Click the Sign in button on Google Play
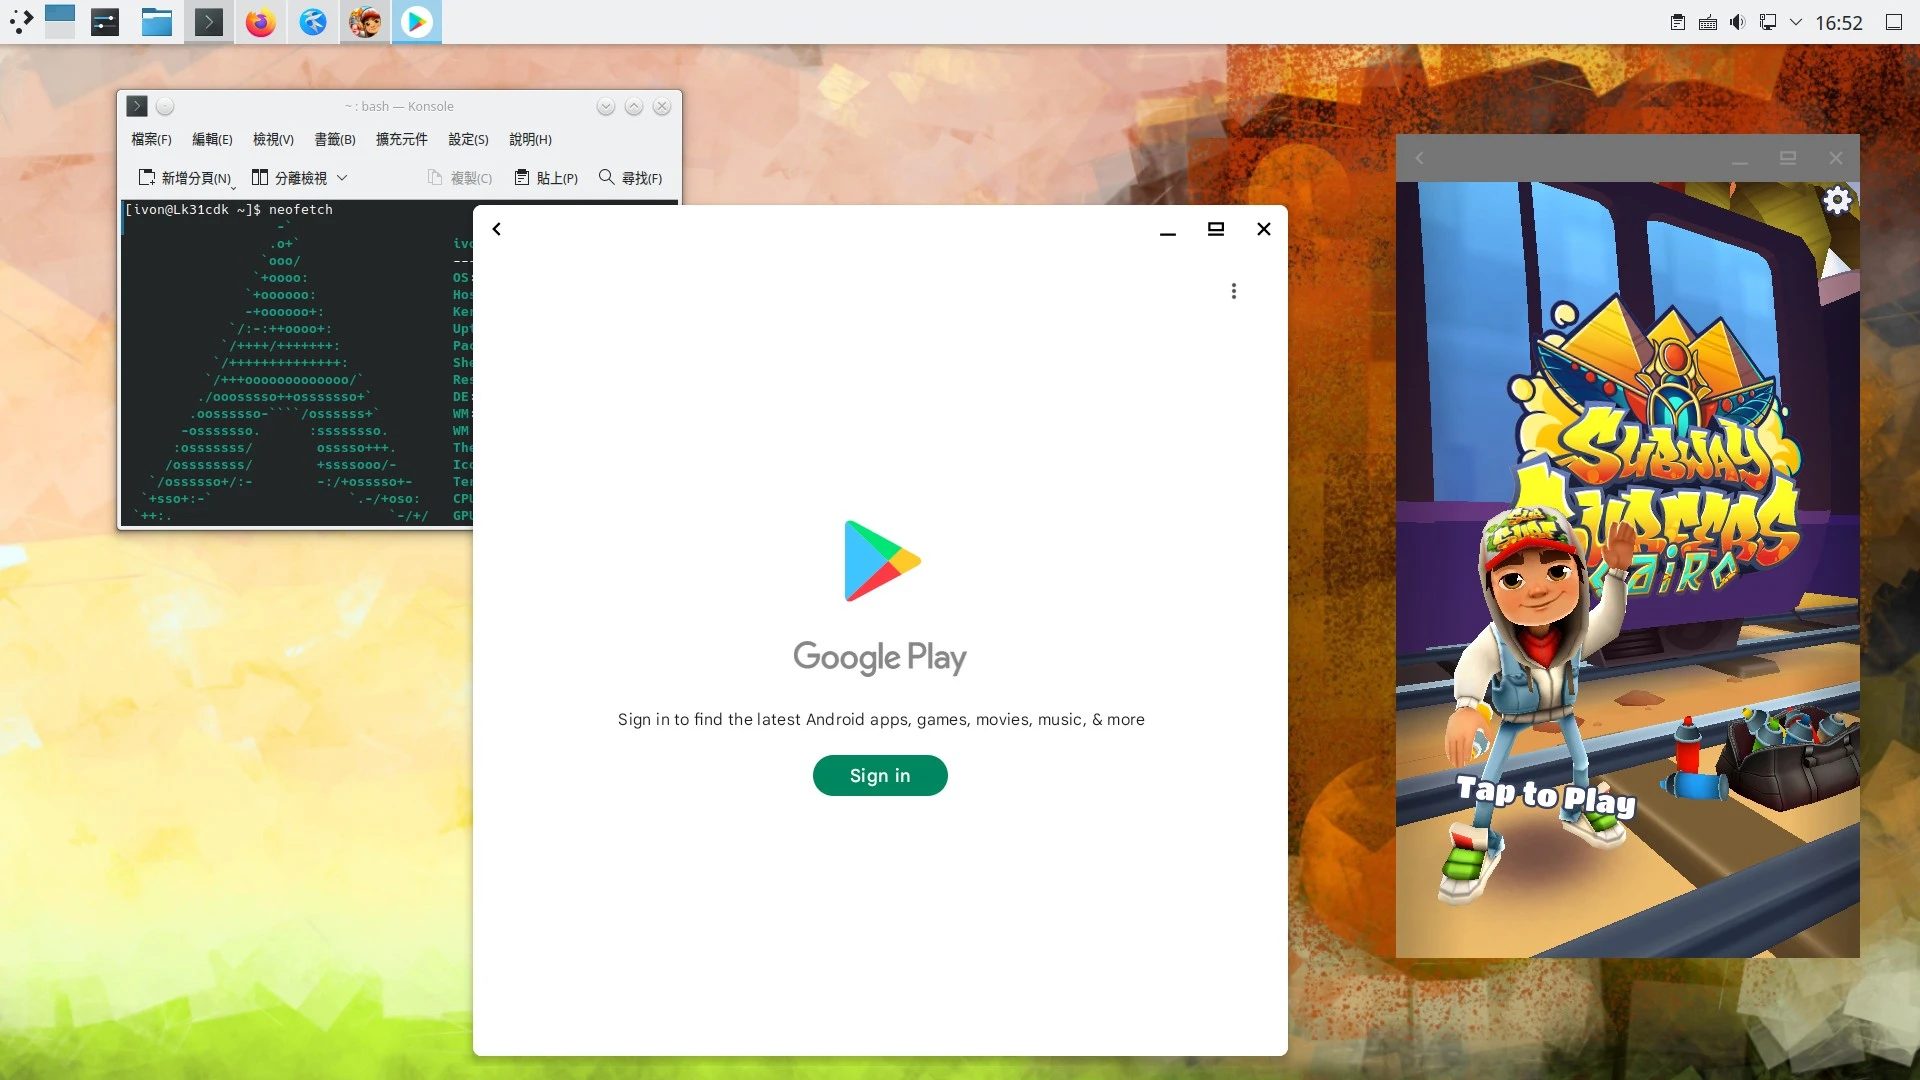Screen dimensions: 1920x1080 coord(879,775)
